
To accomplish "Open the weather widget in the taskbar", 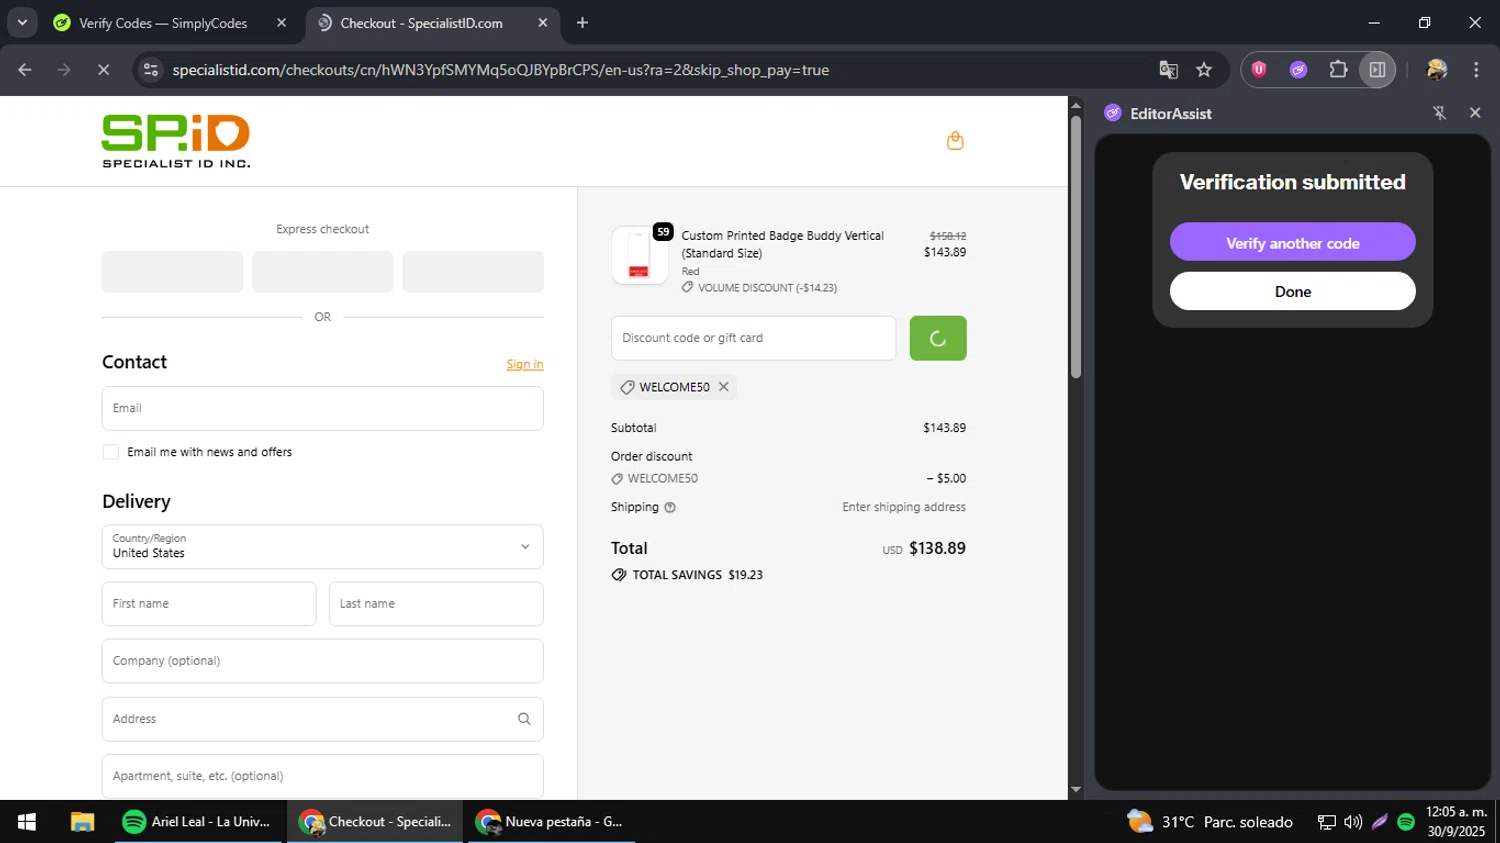I will [x=1210, y=822].
